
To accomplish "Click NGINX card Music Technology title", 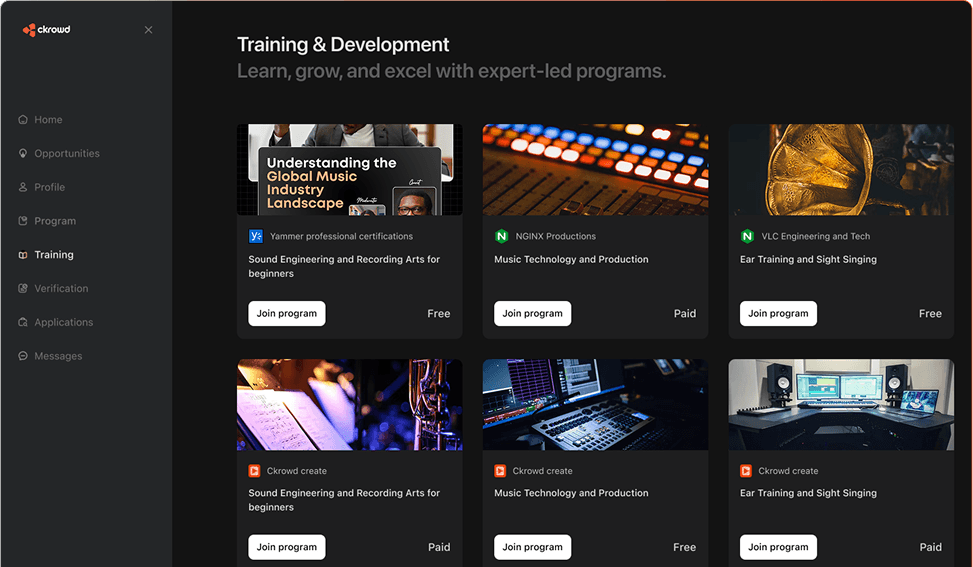I will 571,259.
